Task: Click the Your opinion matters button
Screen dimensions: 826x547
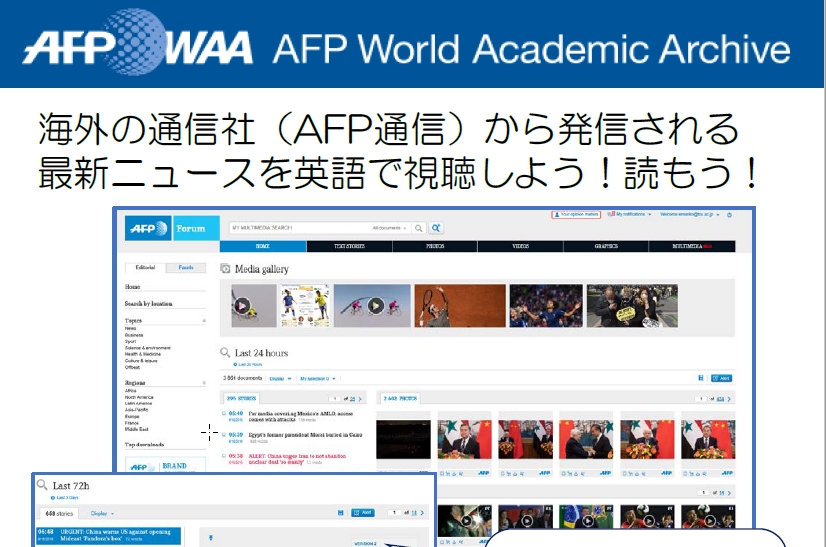Action: click(x=576, y=214)
